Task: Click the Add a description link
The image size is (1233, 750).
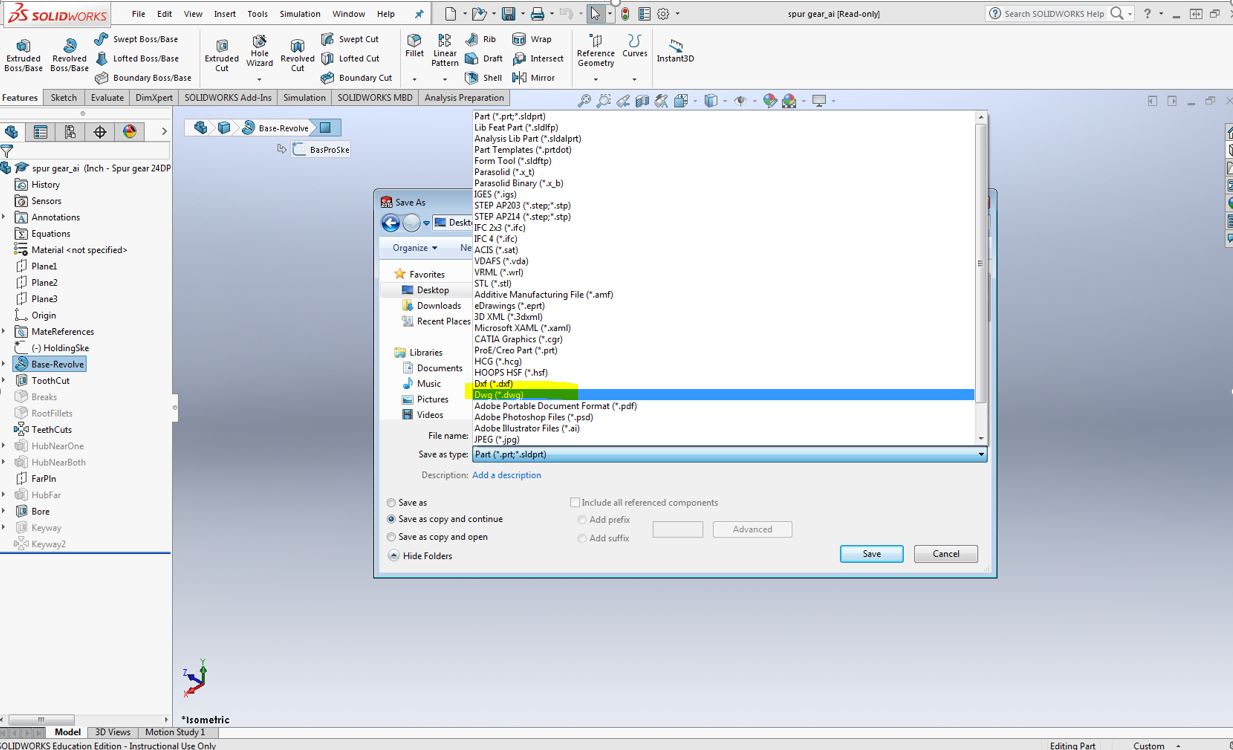Action: click(507, 475)
